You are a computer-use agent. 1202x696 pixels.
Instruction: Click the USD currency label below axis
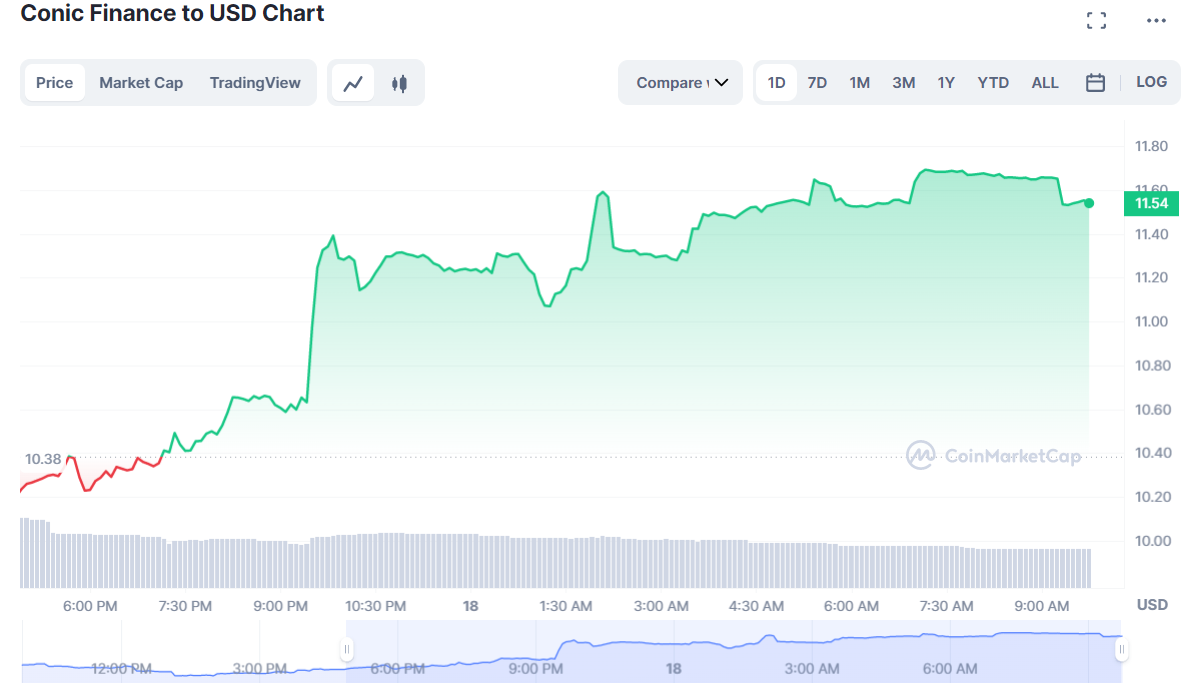1152,605
